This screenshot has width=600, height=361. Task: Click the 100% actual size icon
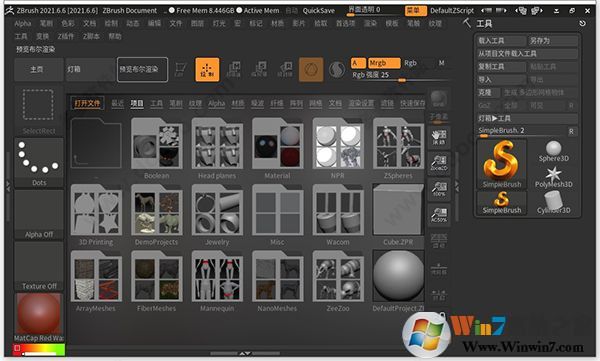tap(439, 189)
